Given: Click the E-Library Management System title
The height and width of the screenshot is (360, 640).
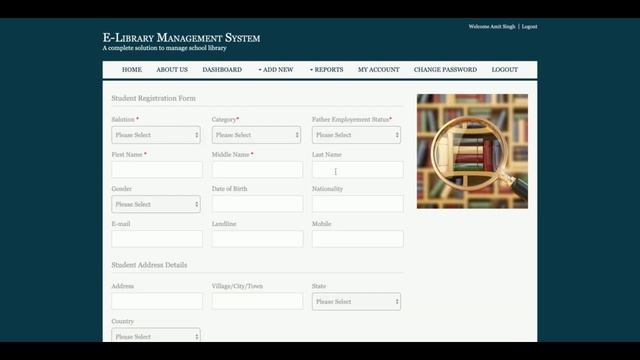Looking at the screenshot, I should point(181,38).
